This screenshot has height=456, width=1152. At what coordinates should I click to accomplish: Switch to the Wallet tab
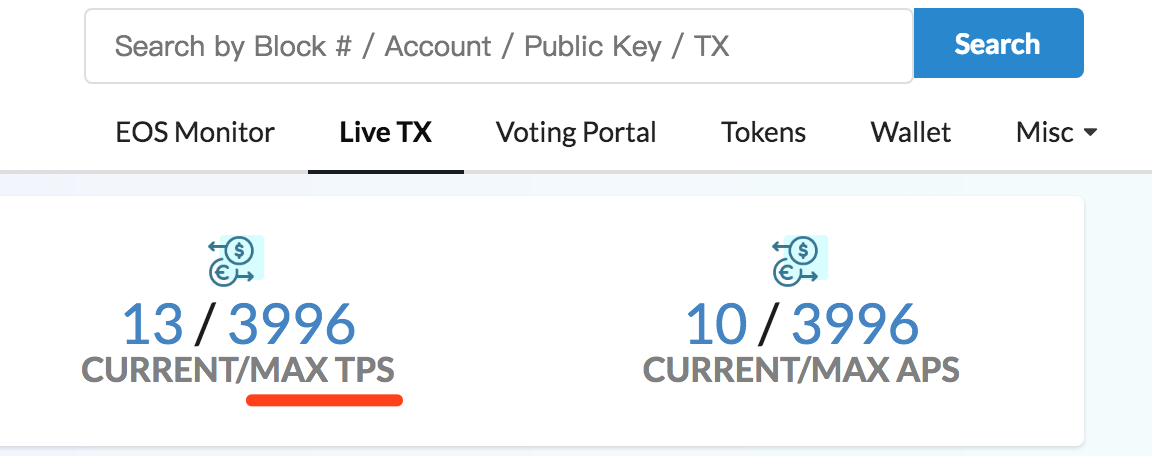tap(911, 133)
